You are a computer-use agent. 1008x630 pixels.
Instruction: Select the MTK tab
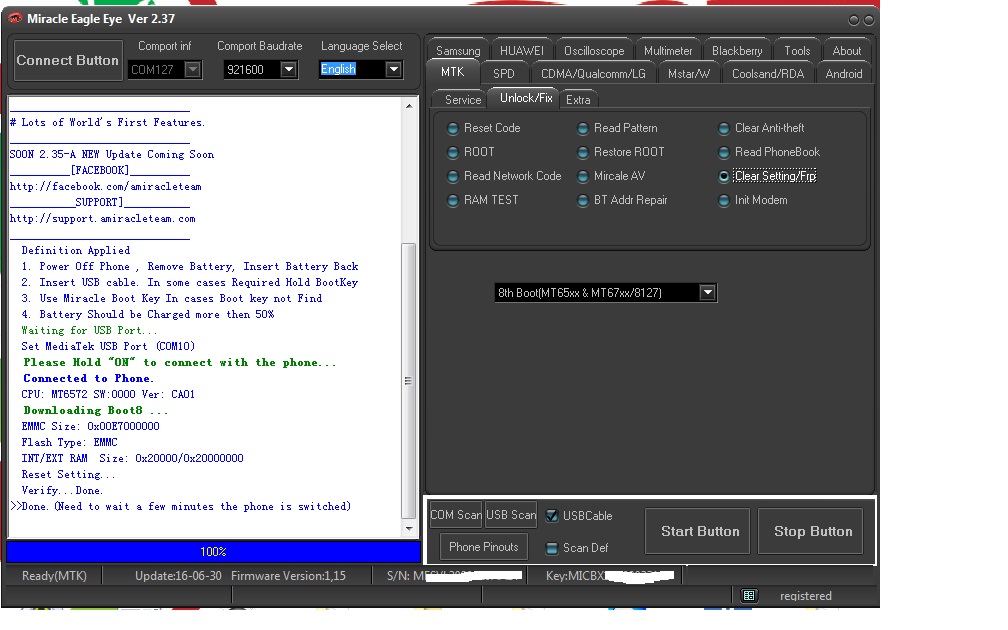pyautogui.click(x=453, y=72)
